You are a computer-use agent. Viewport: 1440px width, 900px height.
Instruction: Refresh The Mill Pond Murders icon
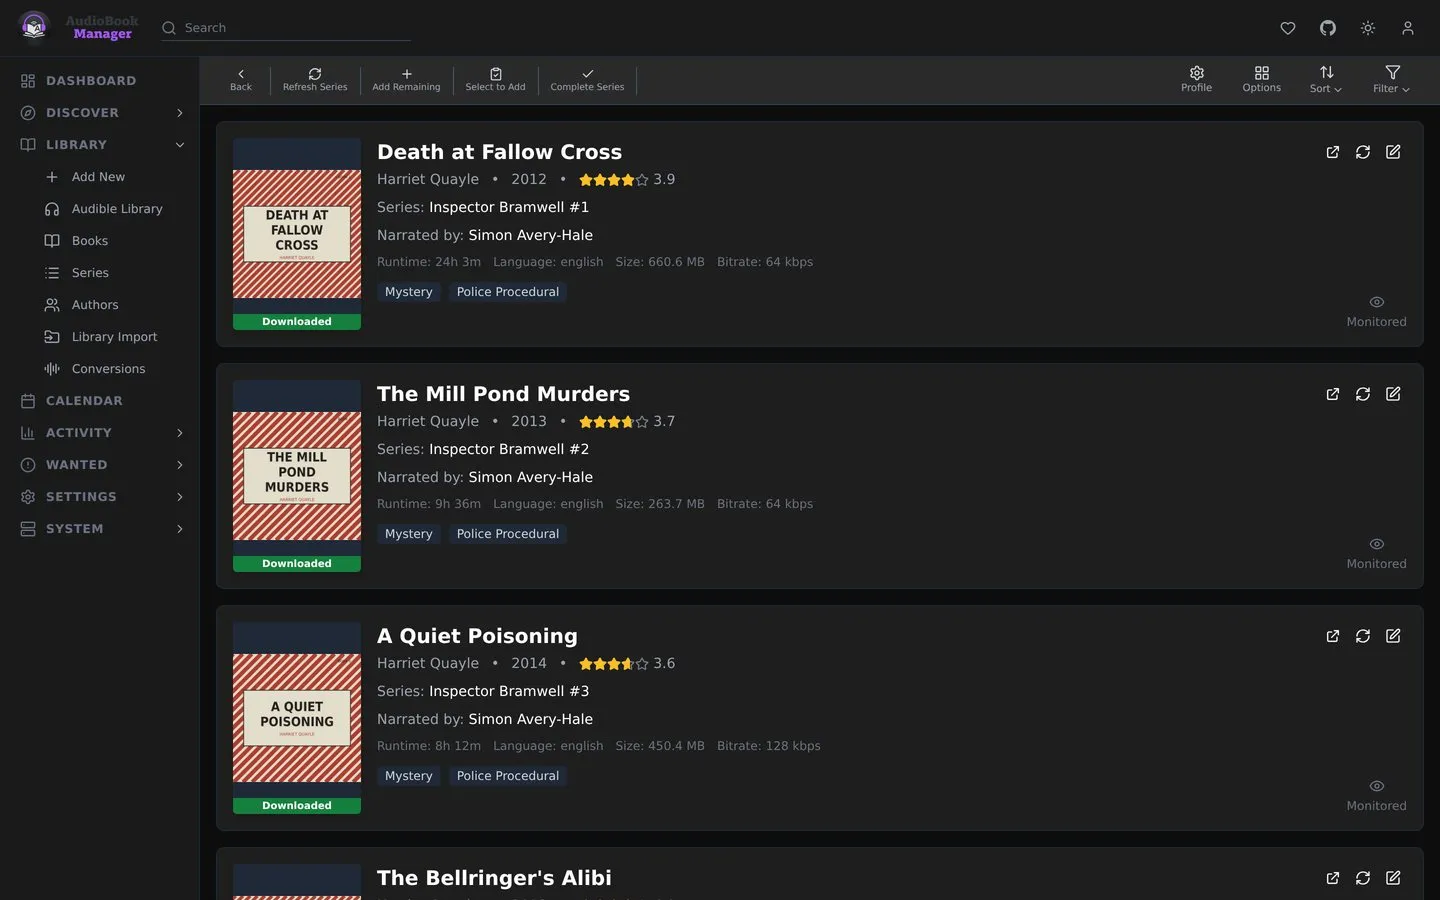tap(1362, 394)
